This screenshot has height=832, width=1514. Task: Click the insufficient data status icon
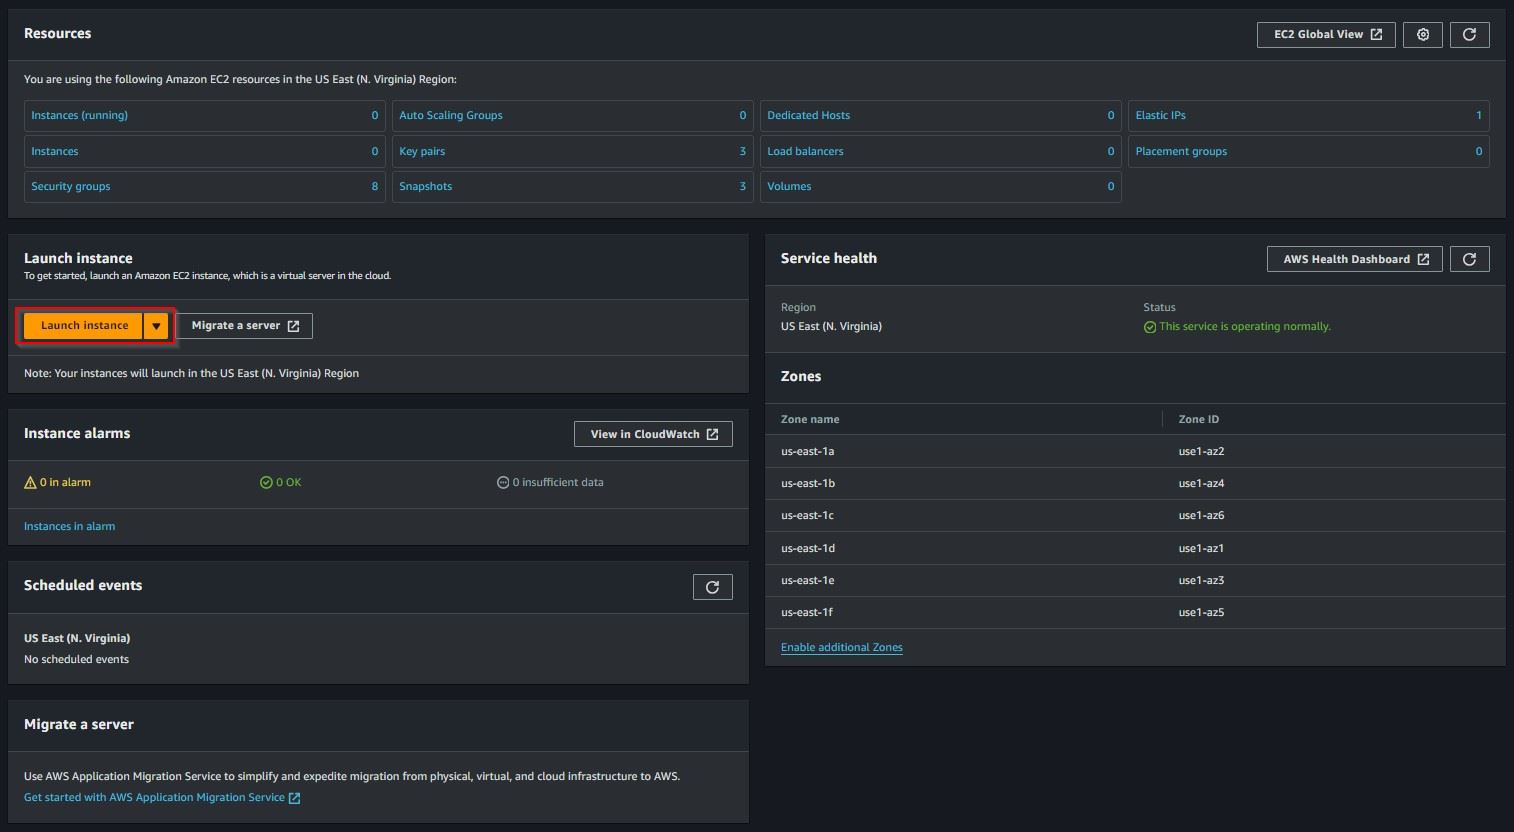[503, 482]
